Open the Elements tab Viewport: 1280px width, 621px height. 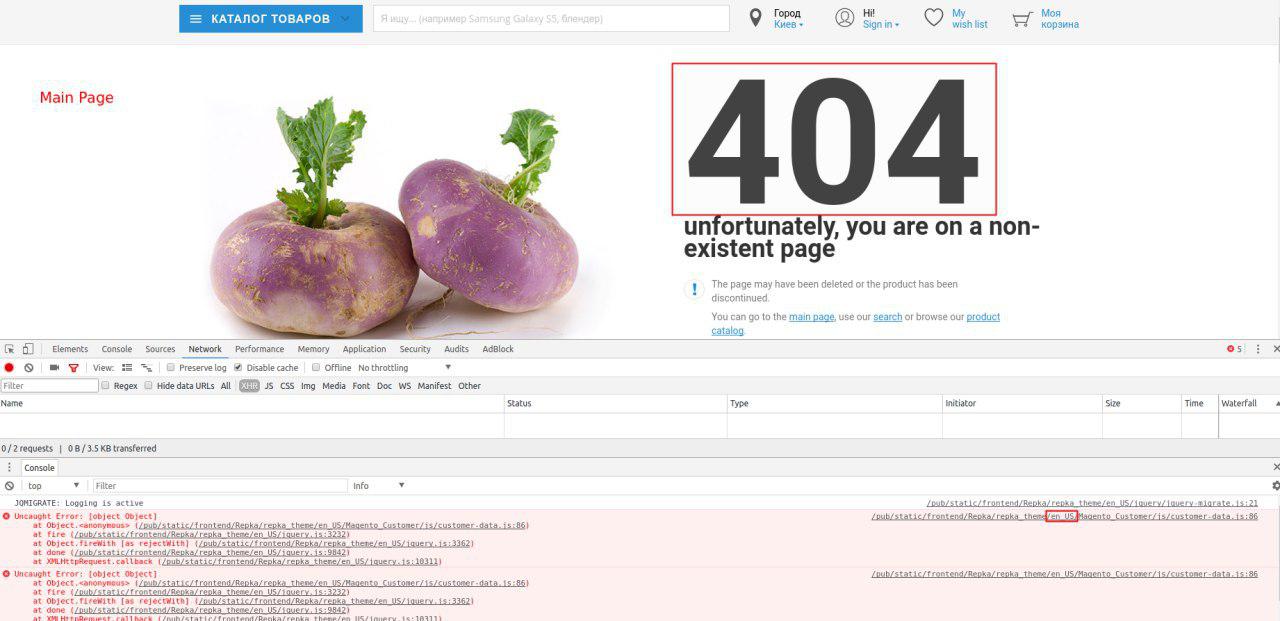pos(70,349)
